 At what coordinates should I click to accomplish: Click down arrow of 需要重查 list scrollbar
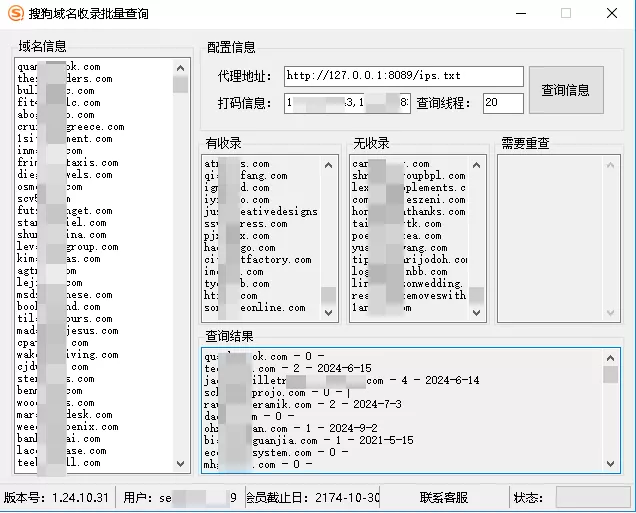click(610, 313)
